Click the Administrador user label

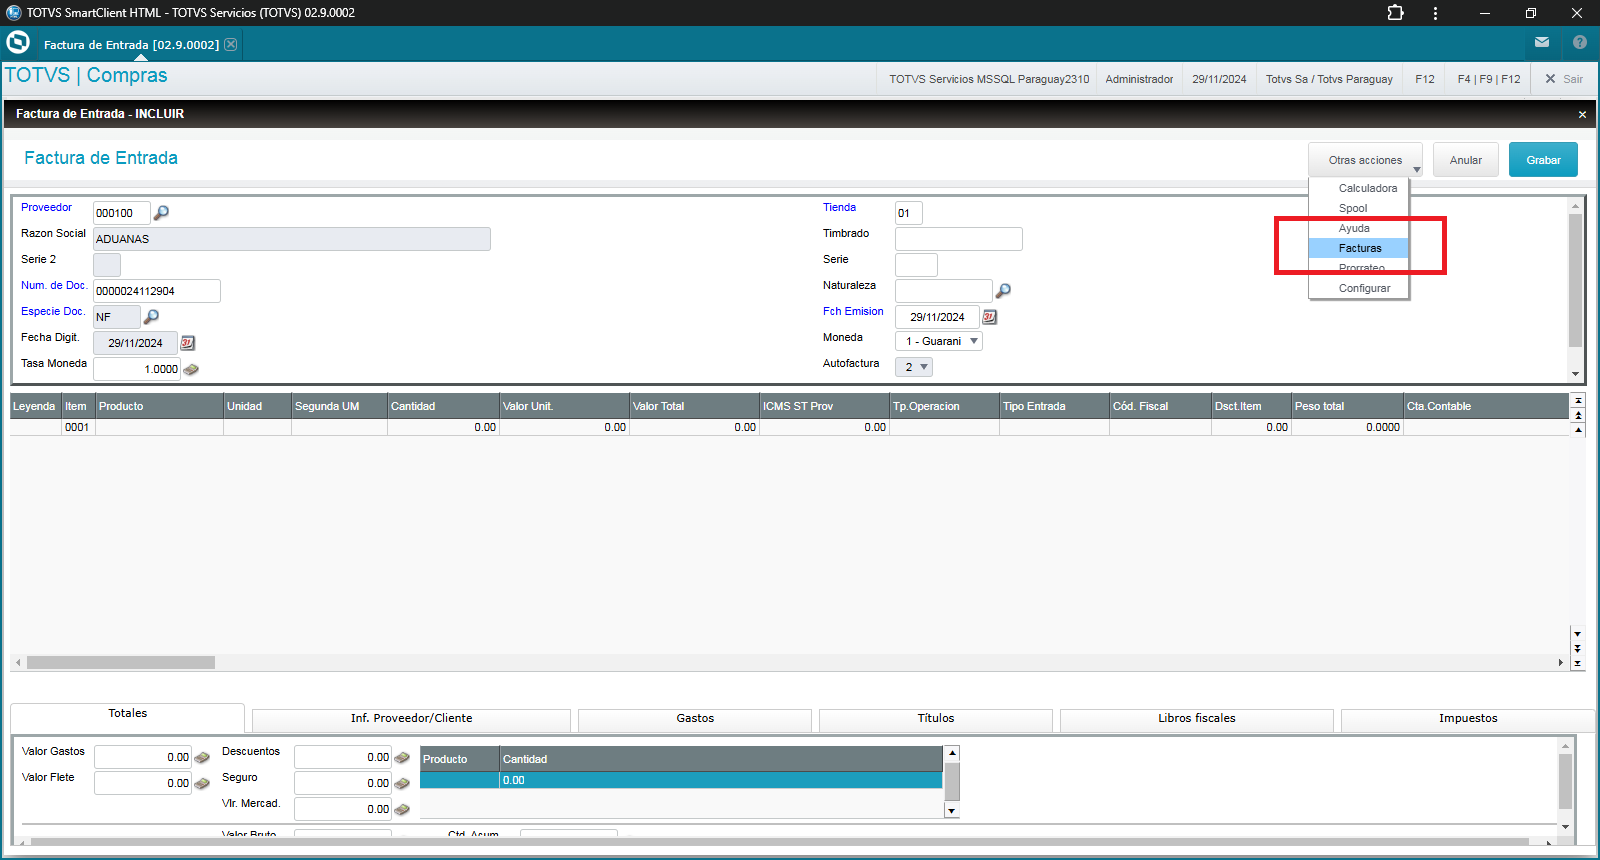(x=1139, y=79)
